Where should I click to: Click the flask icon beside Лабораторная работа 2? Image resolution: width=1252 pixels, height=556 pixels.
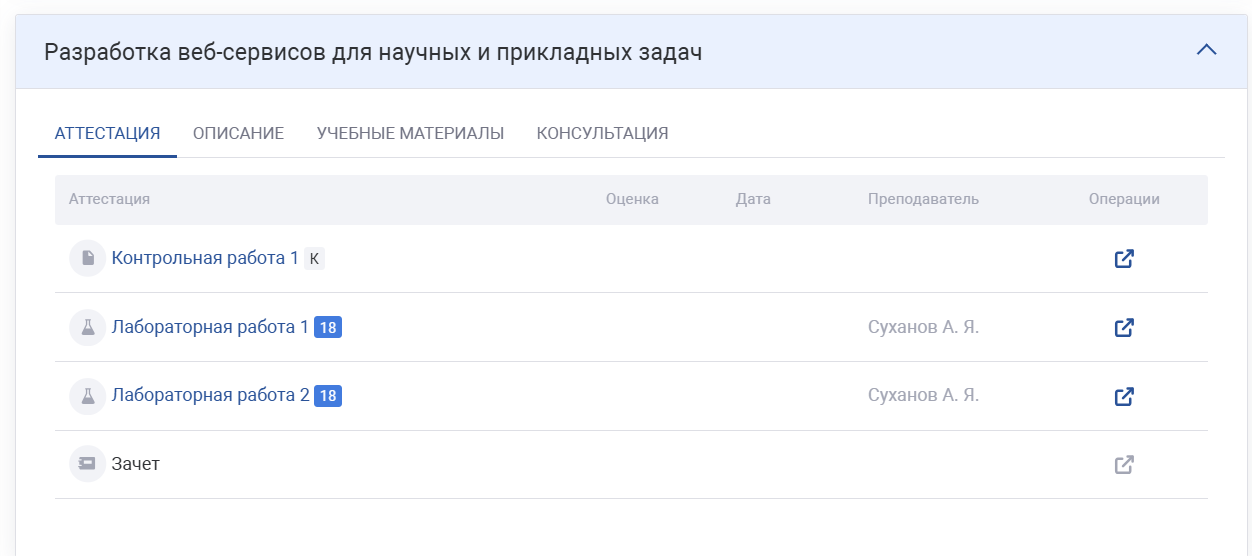coord(88,397)
